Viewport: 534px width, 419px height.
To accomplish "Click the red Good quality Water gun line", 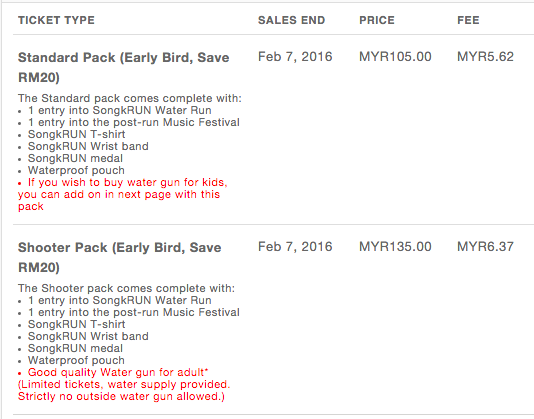I will coord(118,372).
